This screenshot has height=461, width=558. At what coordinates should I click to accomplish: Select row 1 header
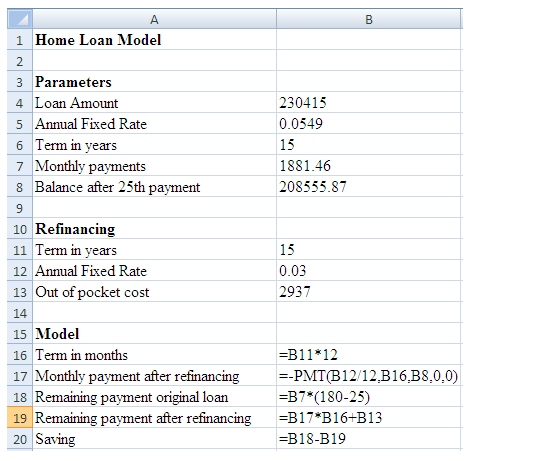tap(20, 40)
